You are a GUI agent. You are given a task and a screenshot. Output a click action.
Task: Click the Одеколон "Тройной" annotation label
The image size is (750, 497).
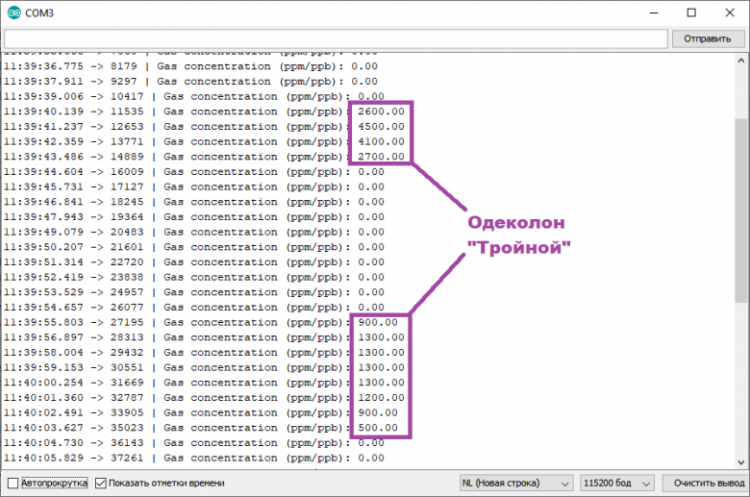520,234
